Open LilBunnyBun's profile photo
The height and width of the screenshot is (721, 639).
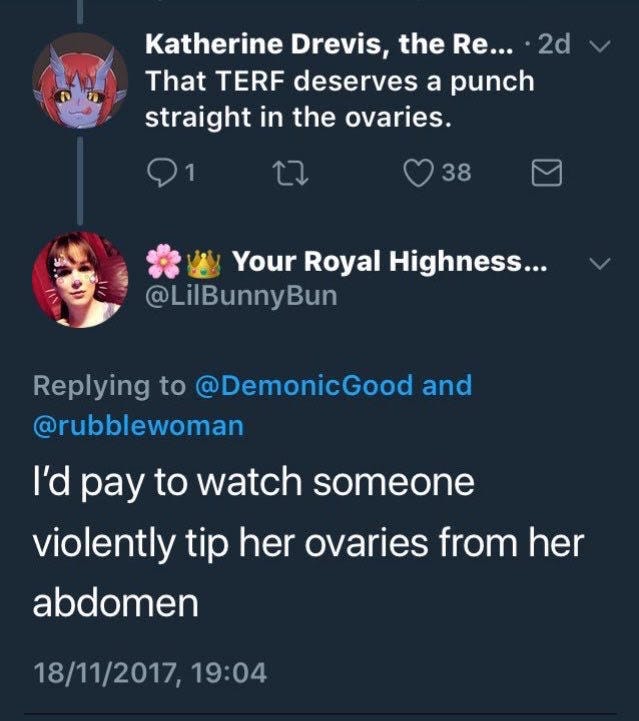tap(80, 280)
